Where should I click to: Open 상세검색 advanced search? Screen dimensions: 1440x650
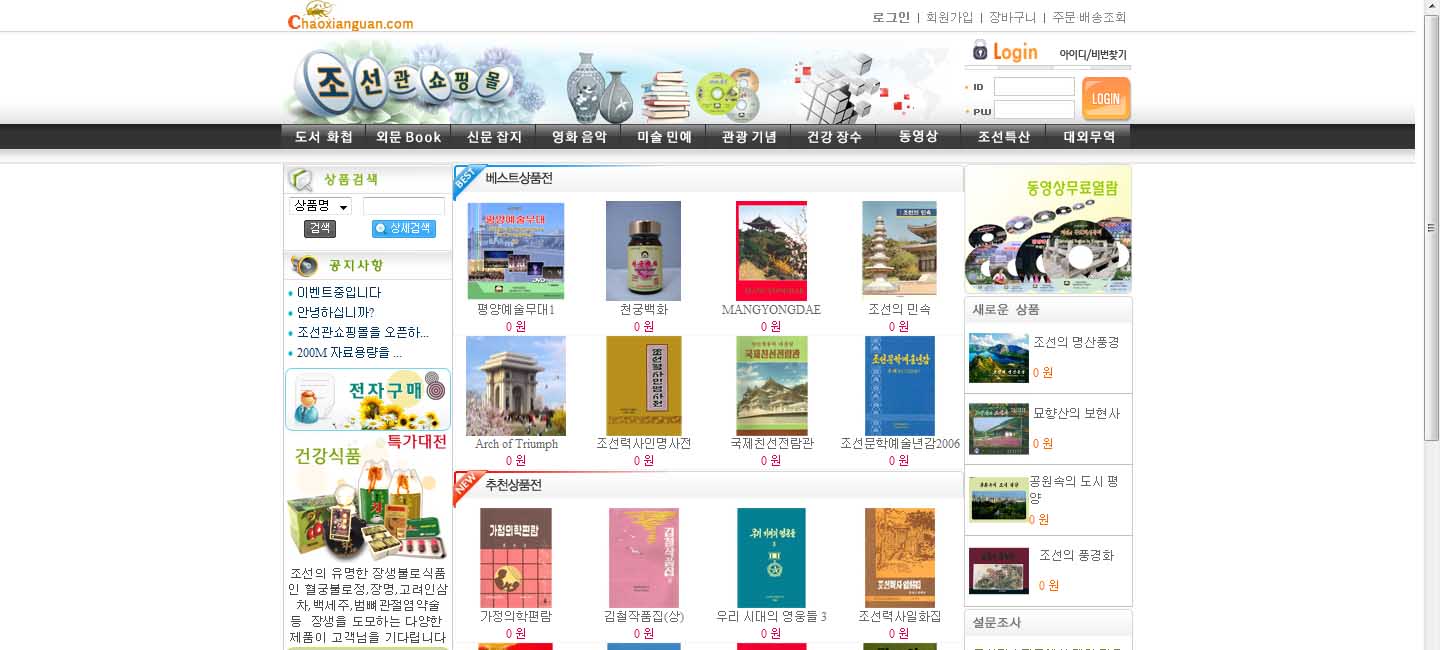(x=403, y=228)
